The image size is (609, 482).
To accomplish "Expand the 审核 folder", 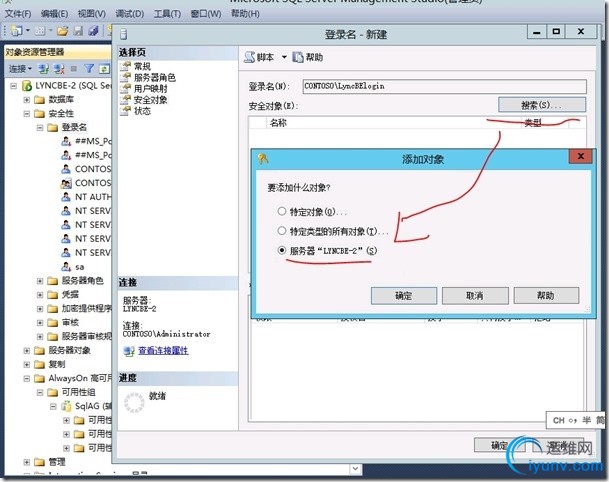I will (x=40, y=323).
